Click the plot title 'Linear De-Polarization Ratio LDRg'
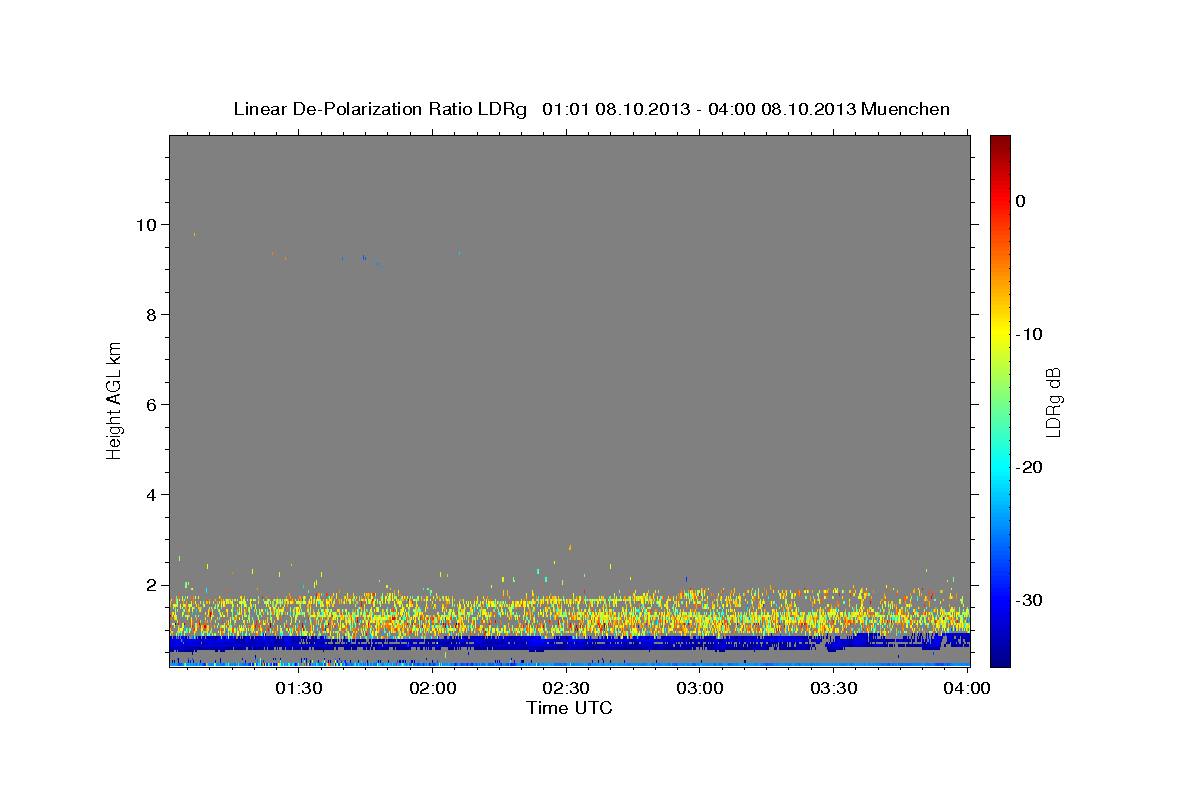The width and height of the screenshot is (1200, 800). click(x=380, y=109)
